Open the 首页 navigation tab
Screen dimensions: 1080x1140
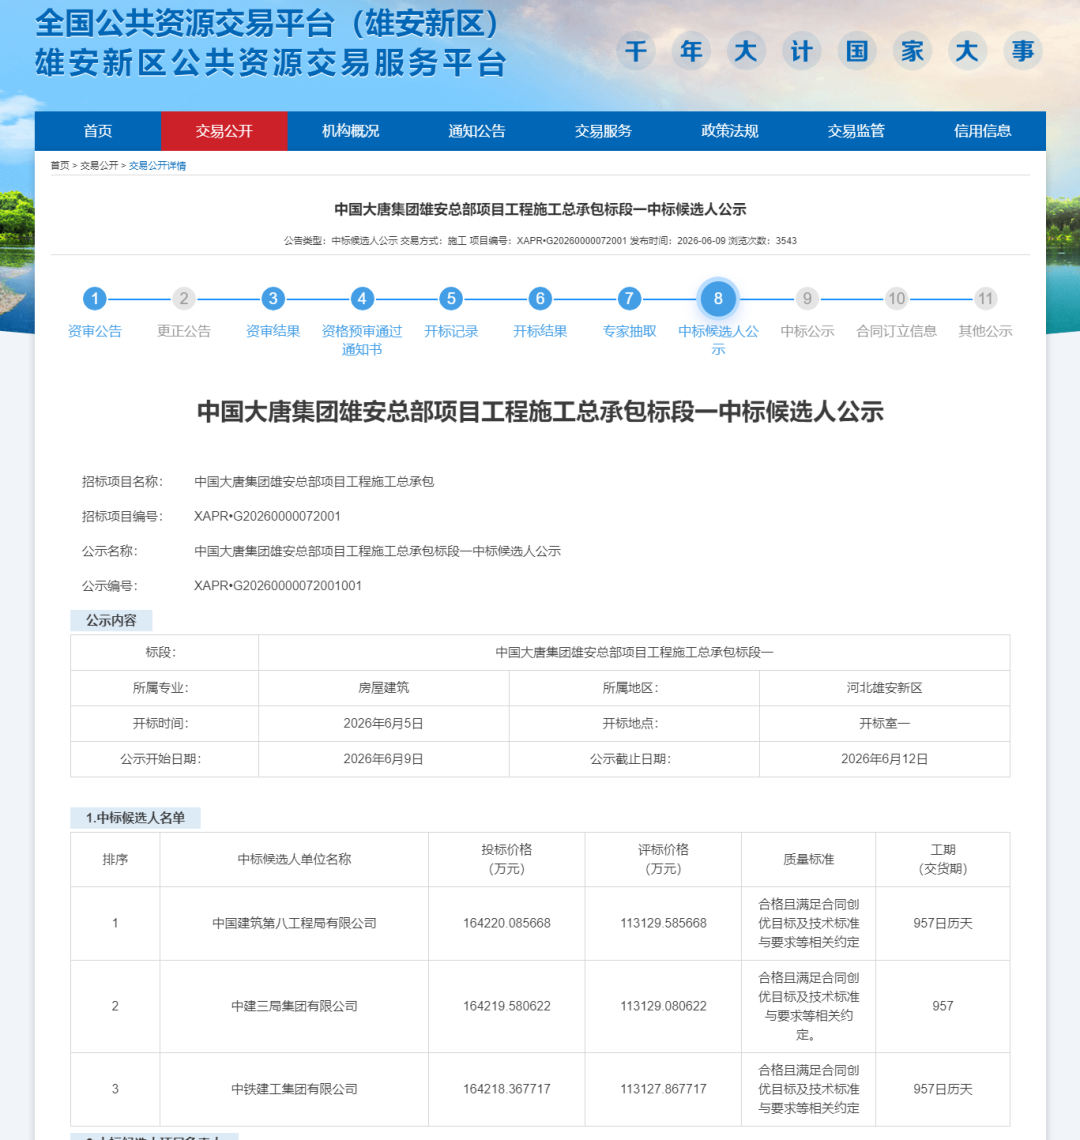97,131
